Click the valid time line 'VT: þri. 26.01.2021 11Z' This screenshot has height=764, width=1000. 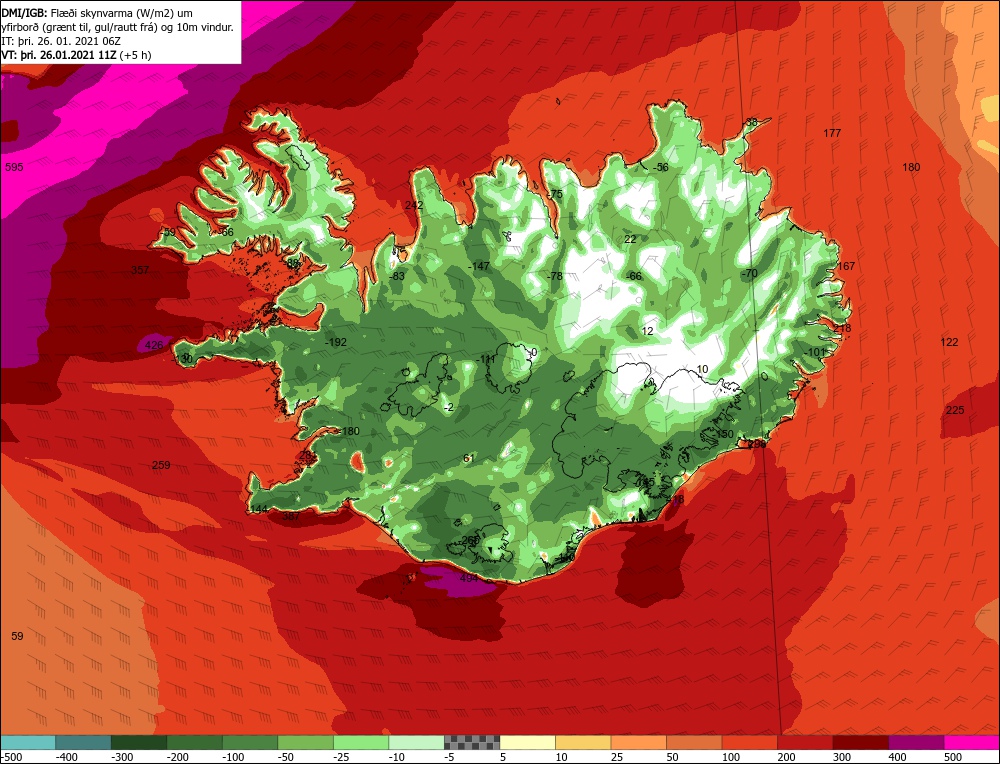coord(59,55)
